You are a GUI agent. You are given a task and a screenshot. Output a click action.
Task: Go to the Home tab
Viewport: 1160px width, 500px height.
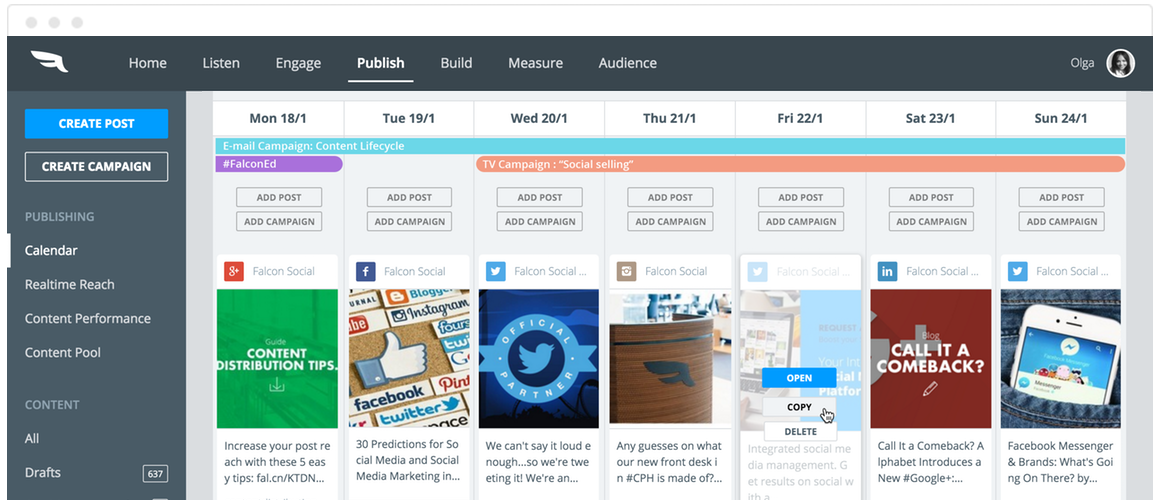[147, 64]
